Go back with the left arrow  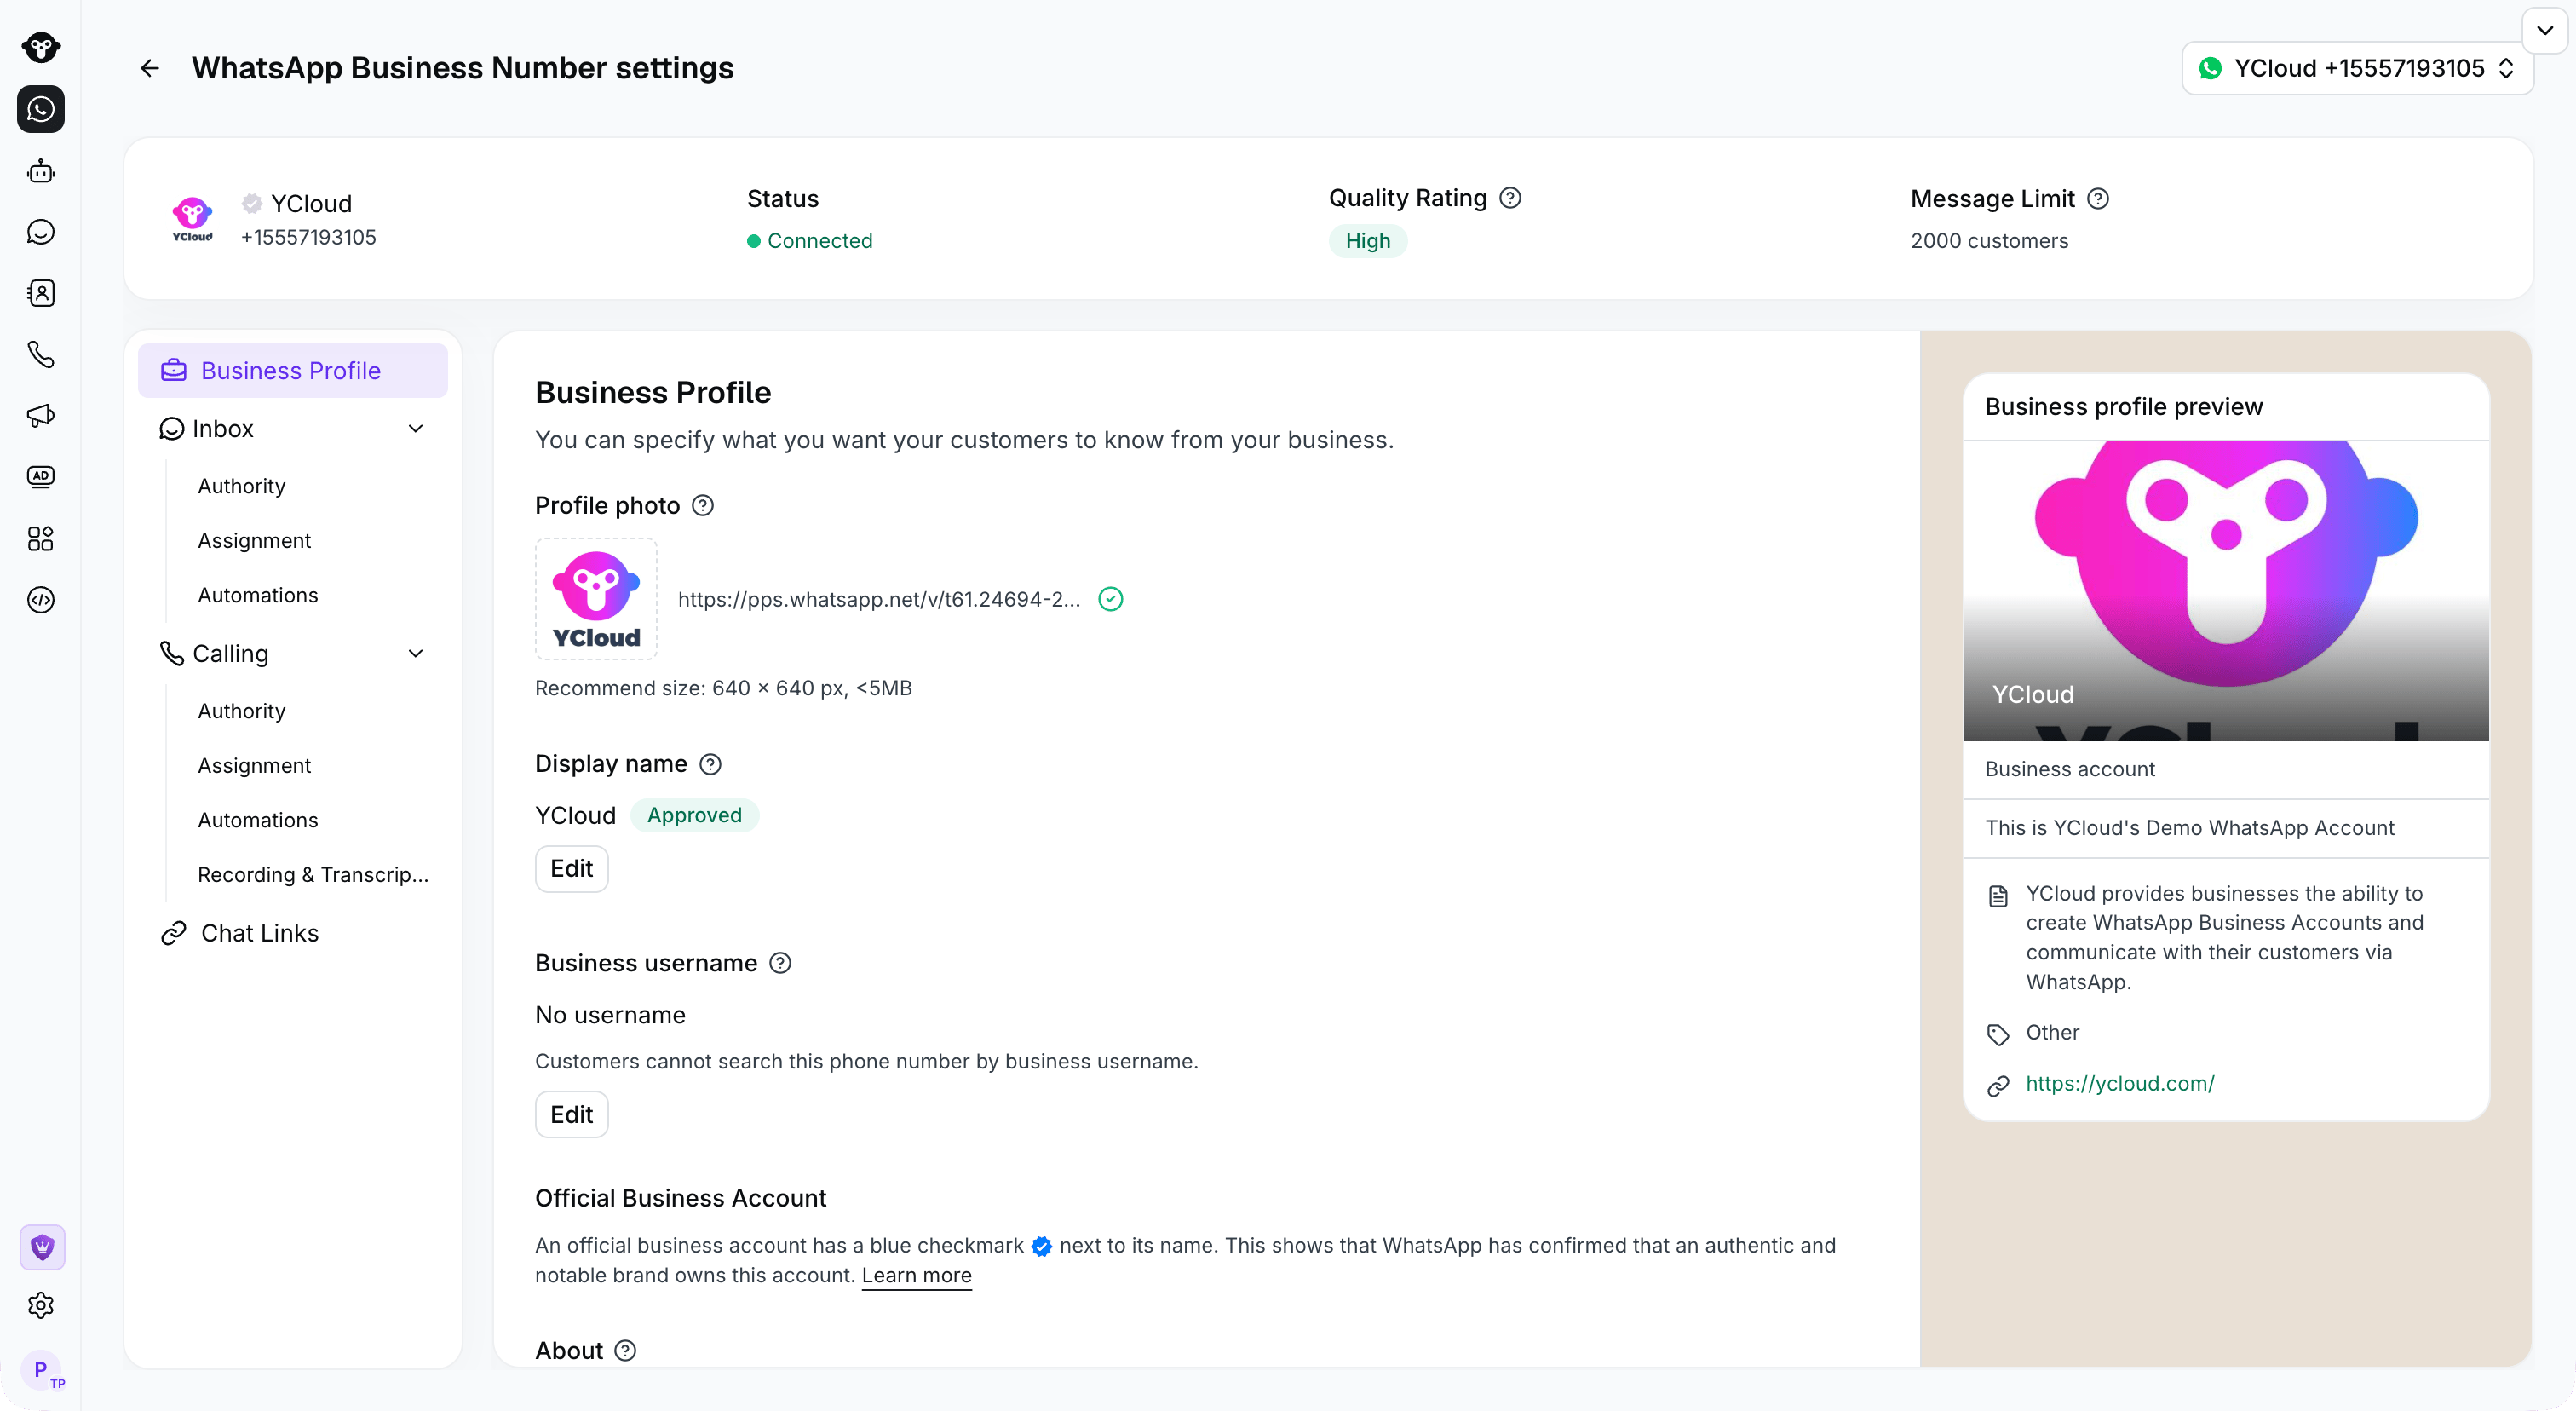(x=150, y=68)
